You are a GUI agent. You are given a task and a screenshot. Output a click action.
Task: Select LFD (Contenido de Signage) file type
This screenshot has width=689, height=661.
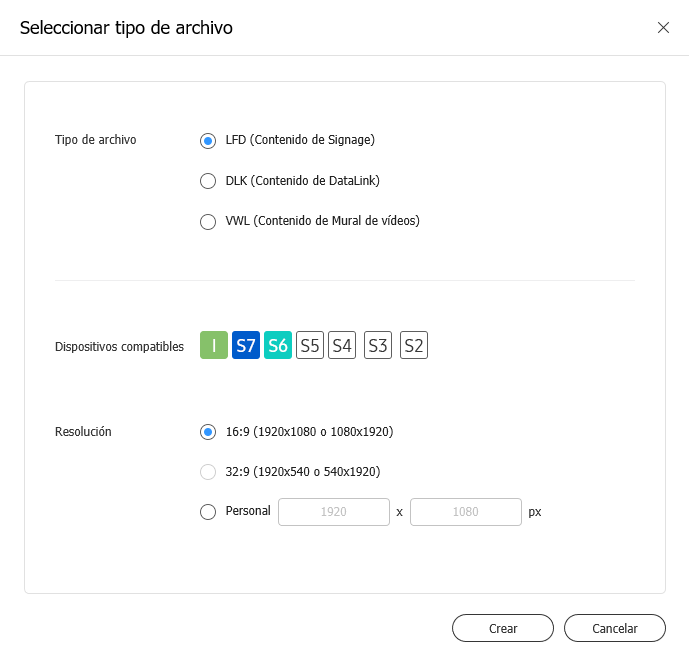208,141
